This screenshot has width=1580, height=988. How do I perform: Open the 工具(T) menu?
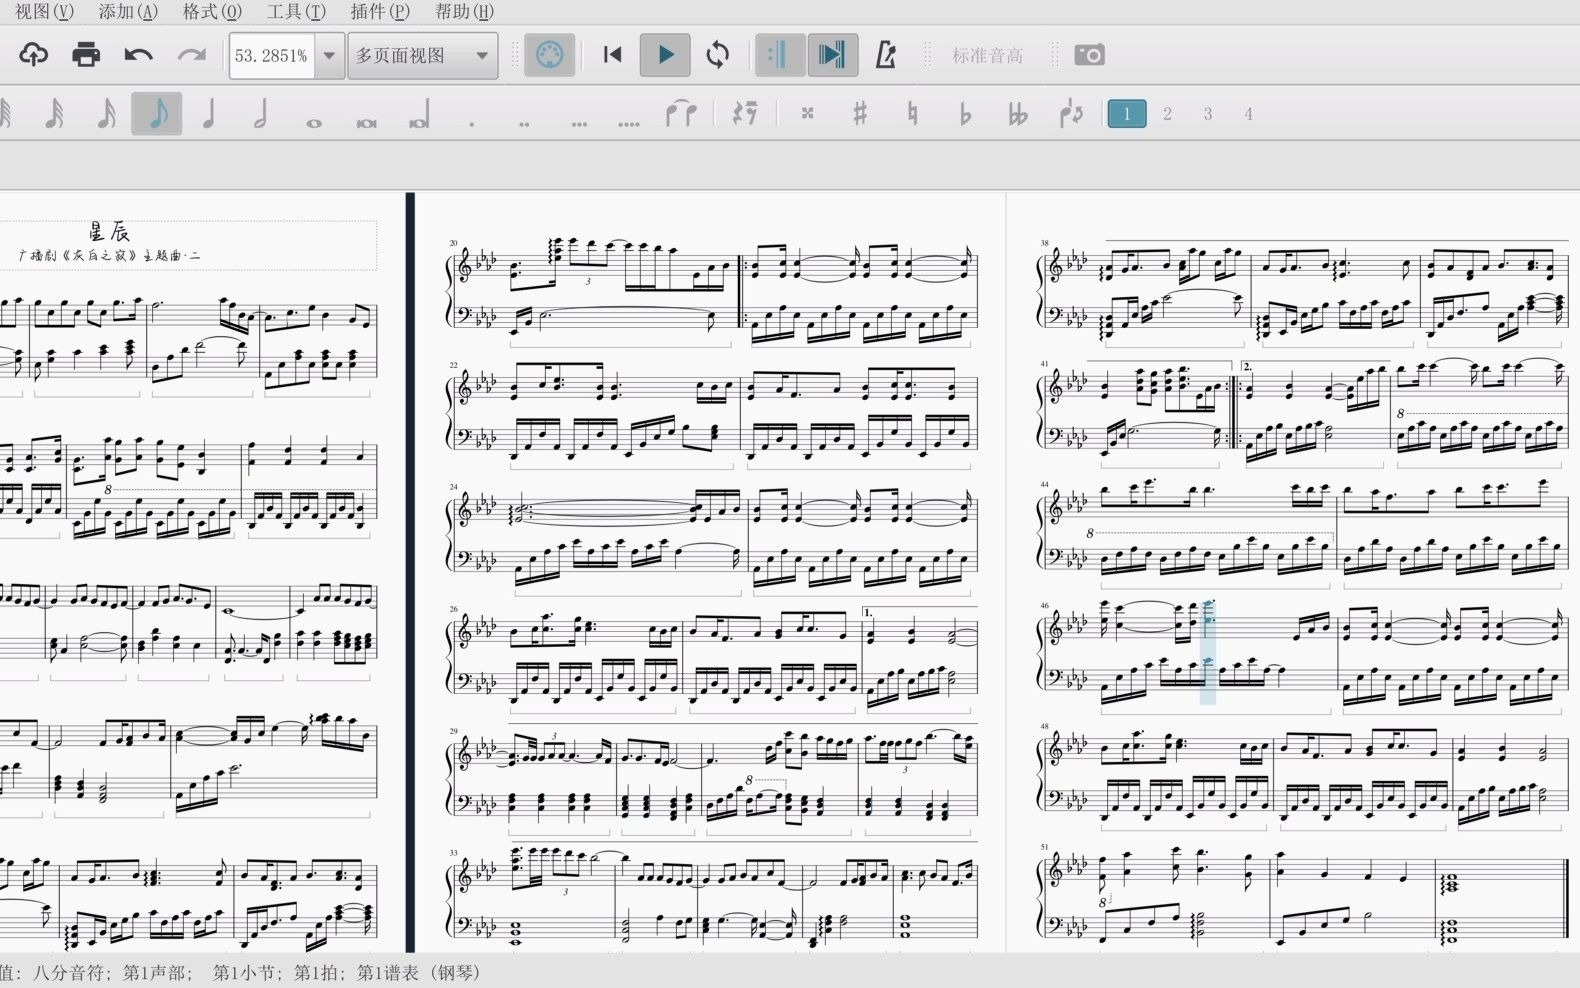(296, 11)
